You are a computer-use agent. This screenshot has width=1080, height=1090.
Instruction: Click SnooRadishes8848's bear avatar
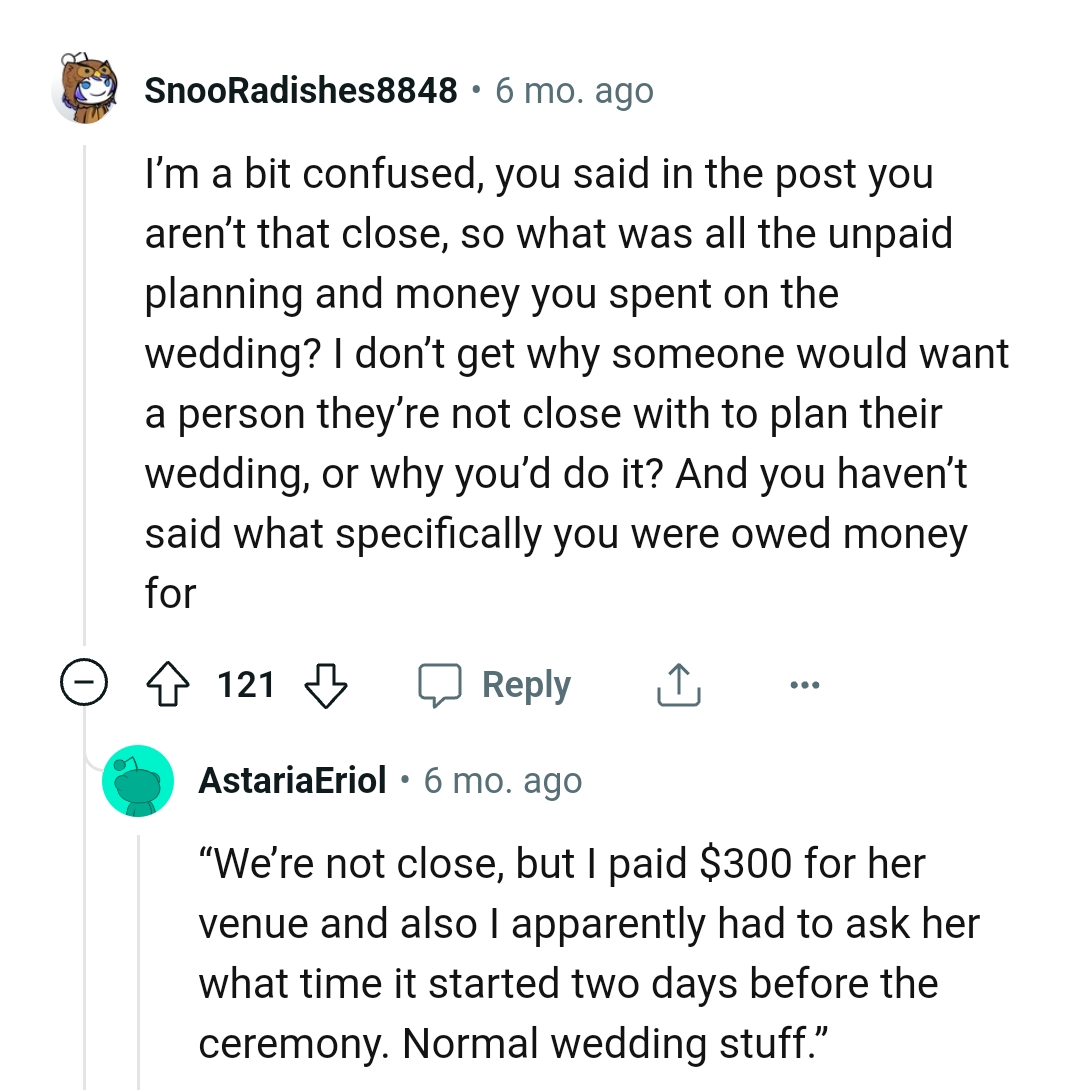coord(86,90)
